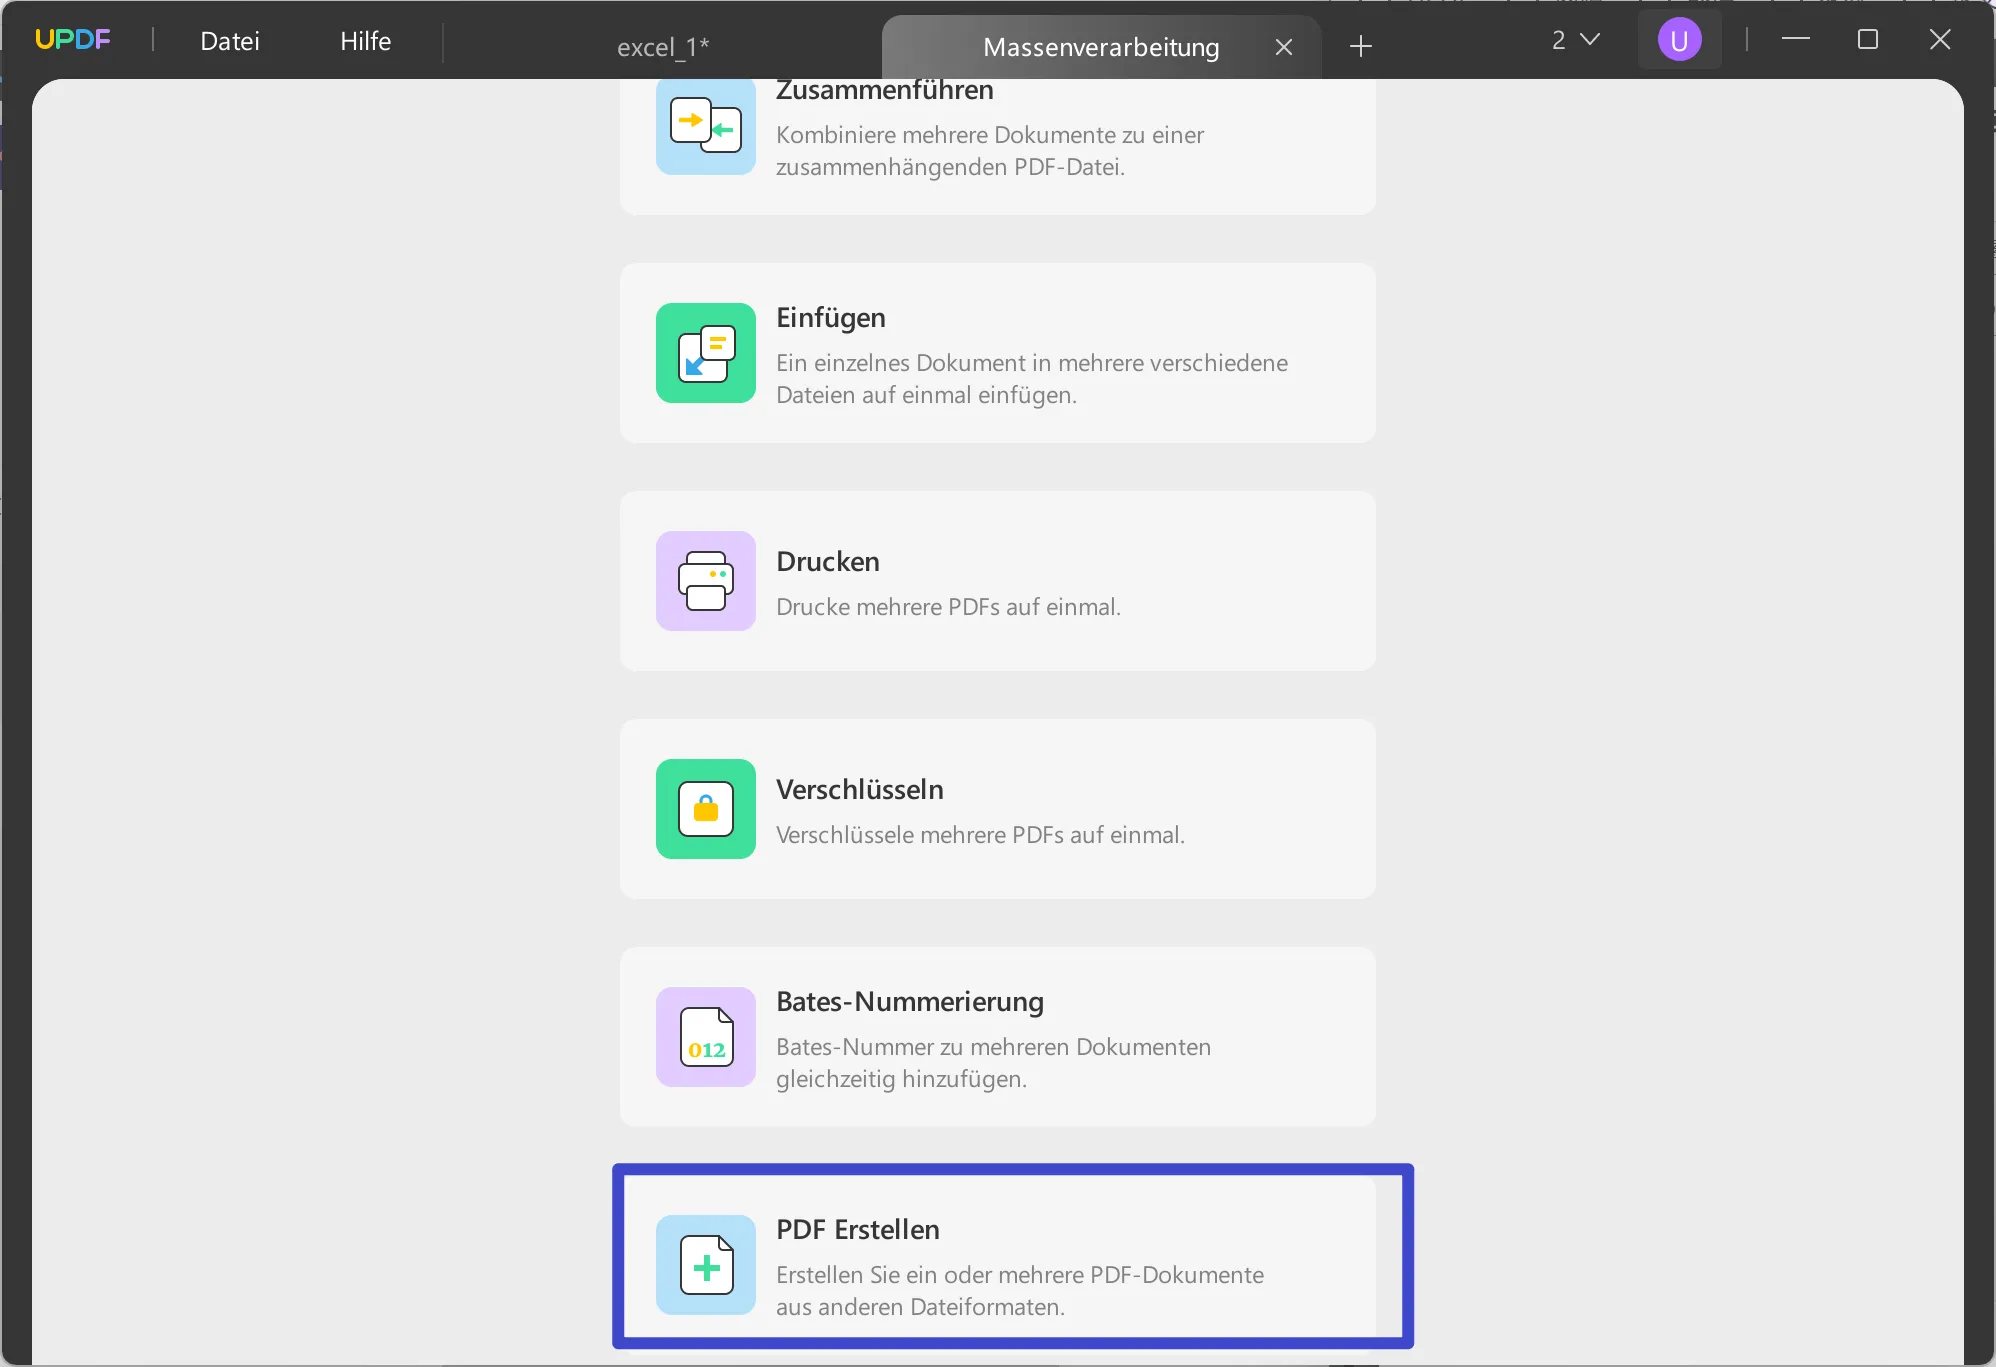Click the Zusammenführen merge icon
1996x1367 pixels.
(x=706, y=126)
